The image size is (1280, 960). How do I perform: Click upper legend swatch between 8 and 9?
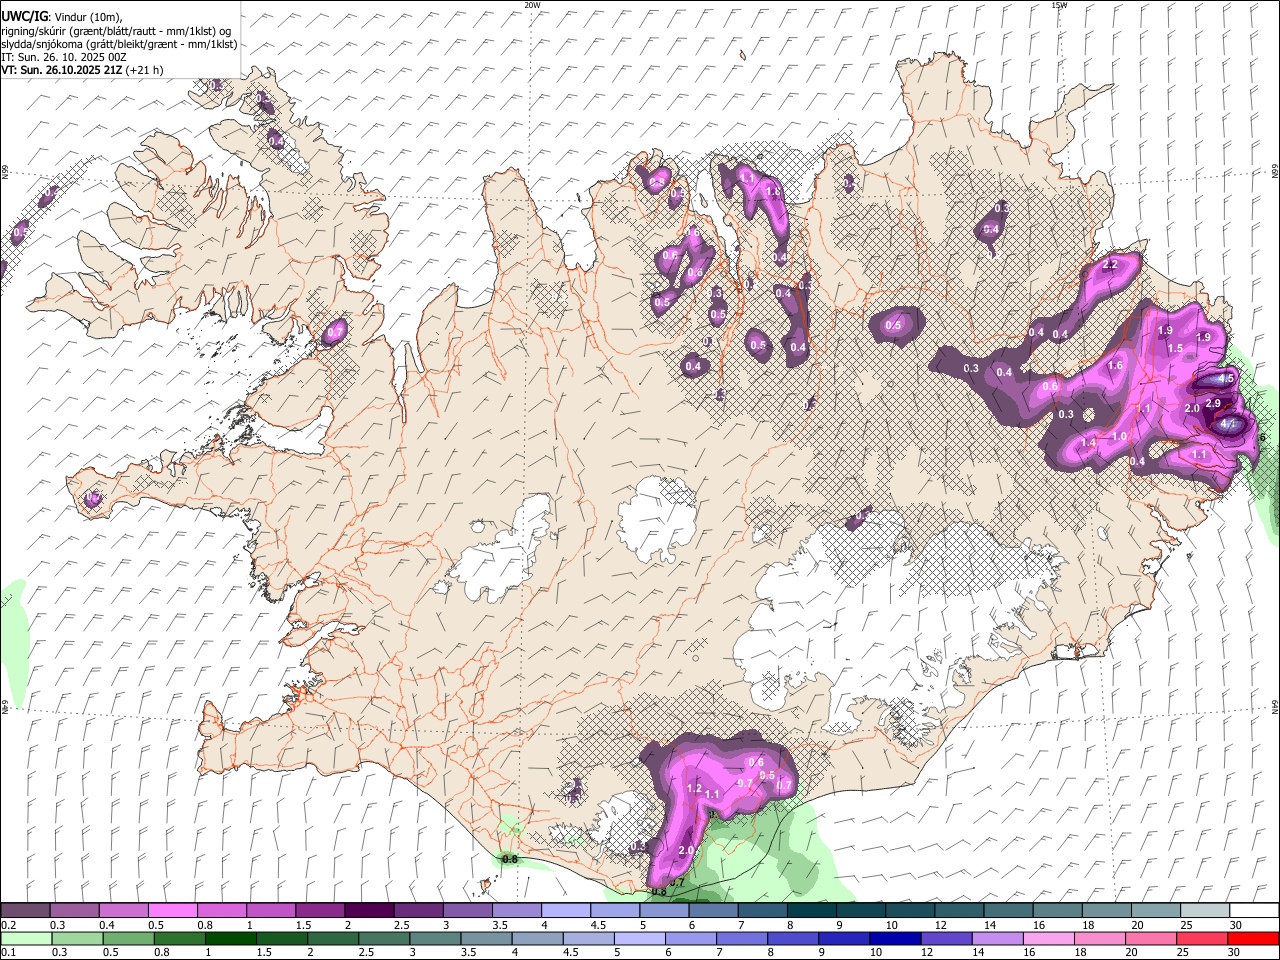point(811,911)
